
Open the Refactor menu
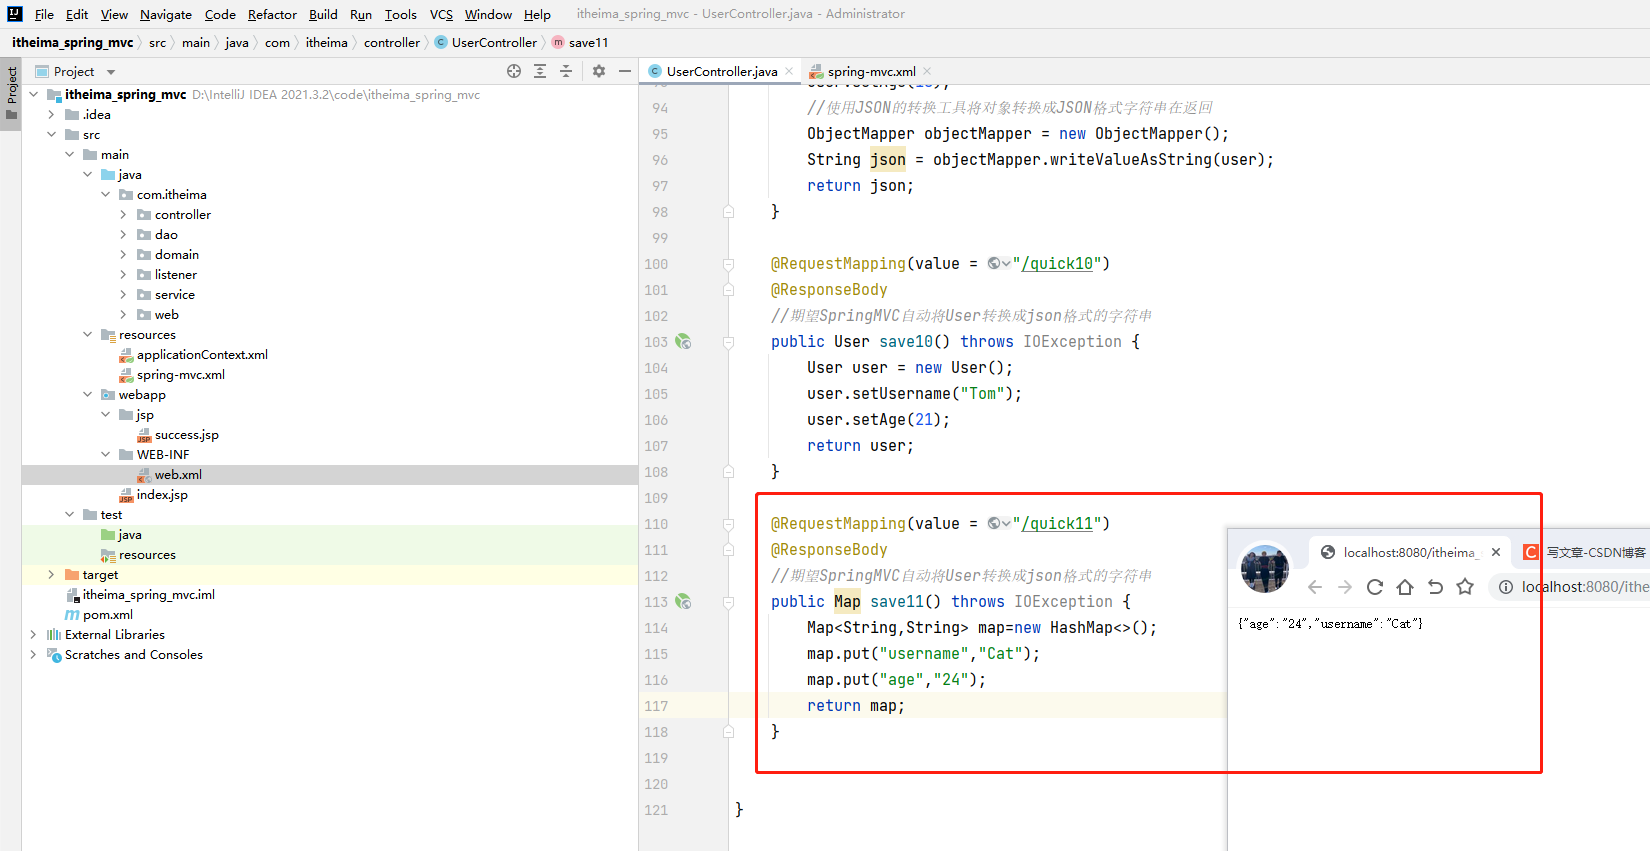point(272,14)
